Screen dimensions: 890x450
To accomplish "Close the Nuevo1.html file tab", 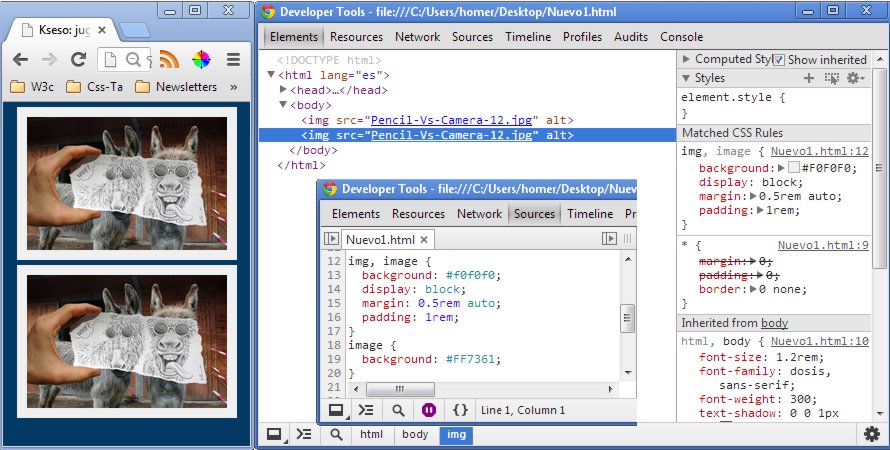I will pos(424,239).
